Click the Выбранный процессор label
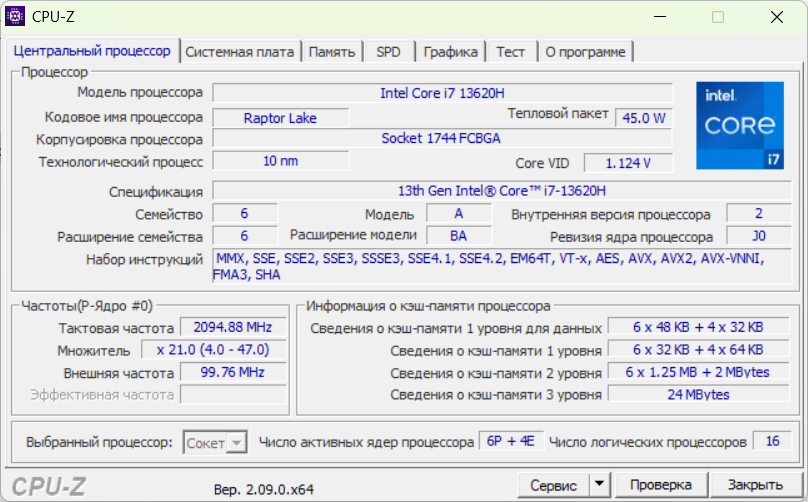Screen dimensions: 808x502 pyautogui.click(x=99, y=442)
